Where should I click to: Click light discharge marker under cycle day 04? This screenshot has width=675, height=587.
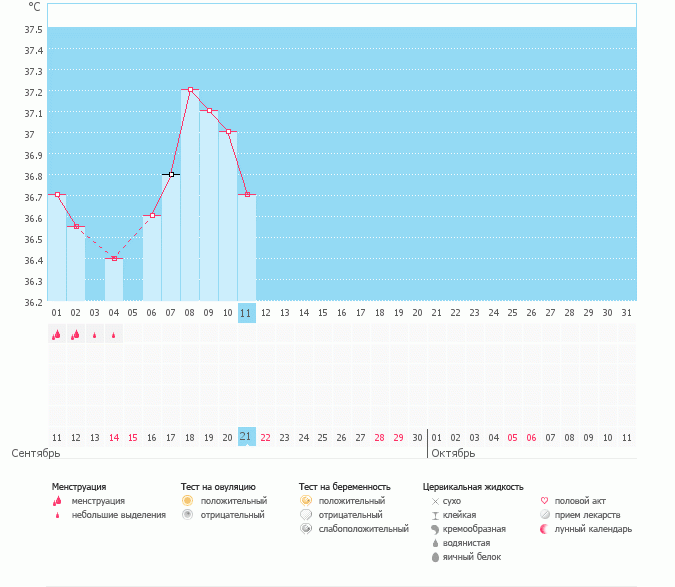pyautogui.click(x=114, y=336)
